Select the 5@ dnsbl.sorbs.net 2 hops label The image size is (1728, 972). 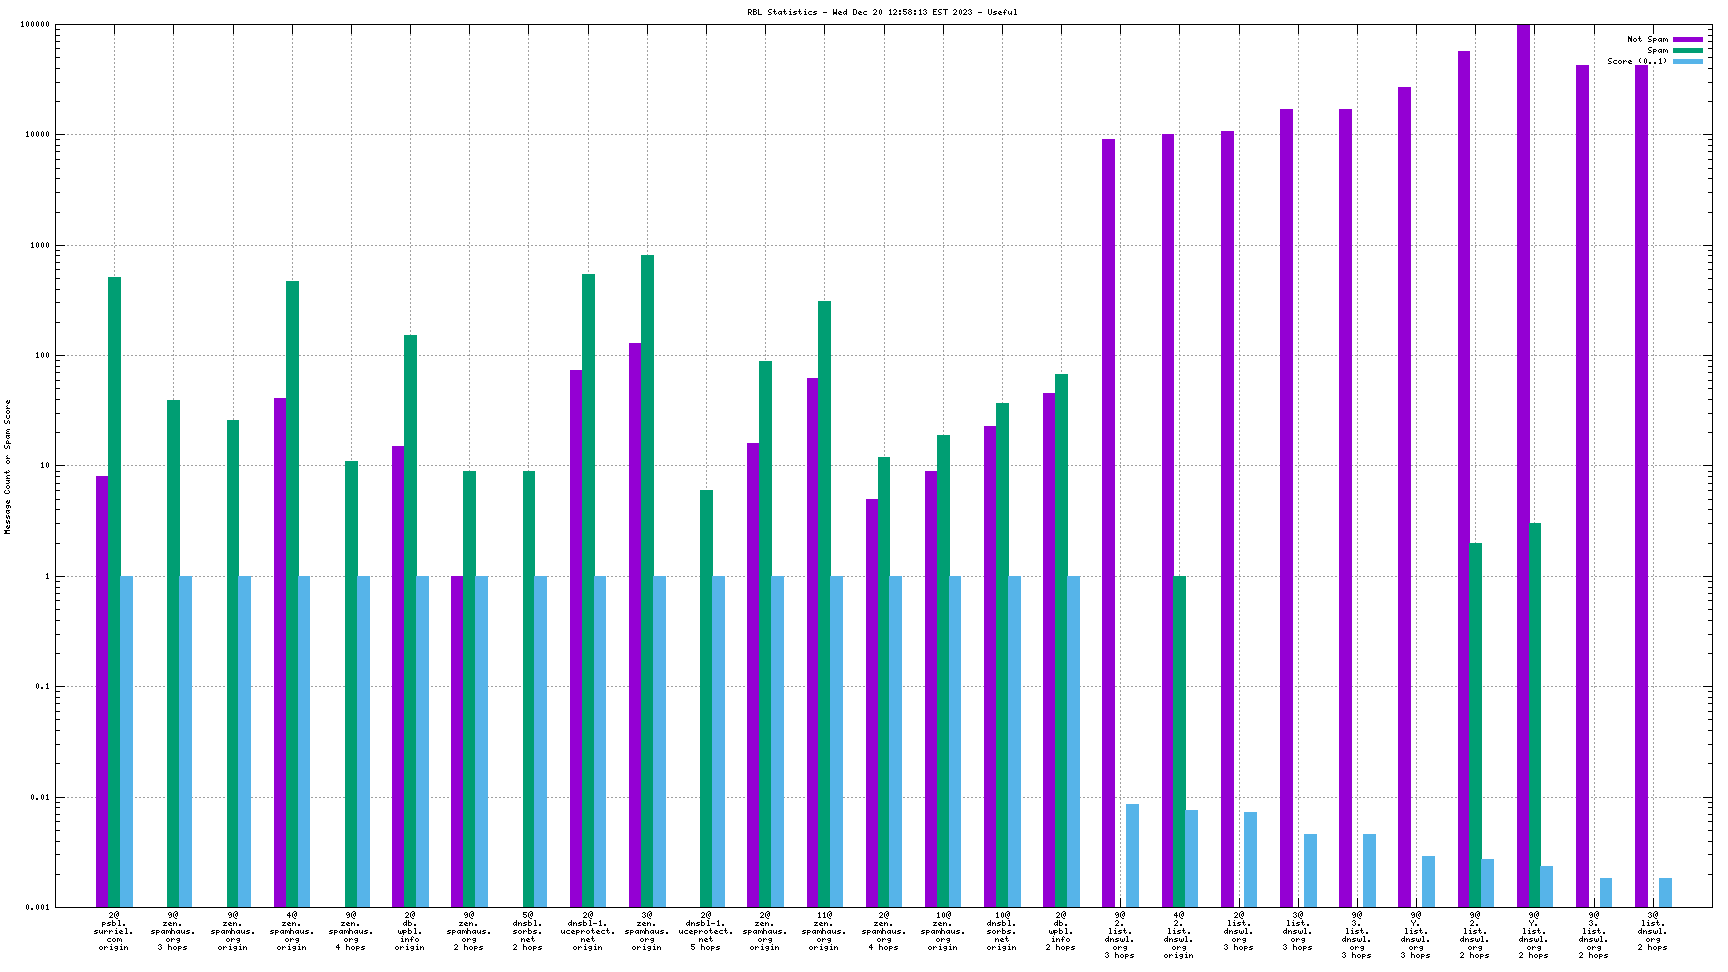528,931
